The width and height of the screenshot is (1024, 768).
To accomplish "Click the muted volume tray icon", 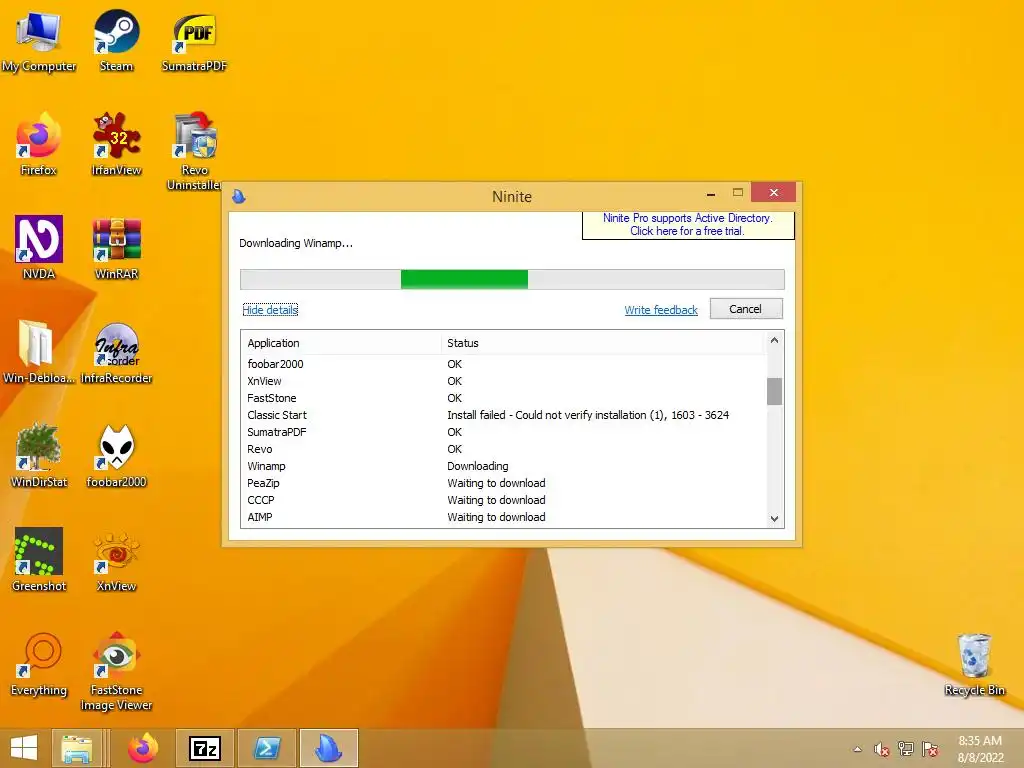I will 882,749.
